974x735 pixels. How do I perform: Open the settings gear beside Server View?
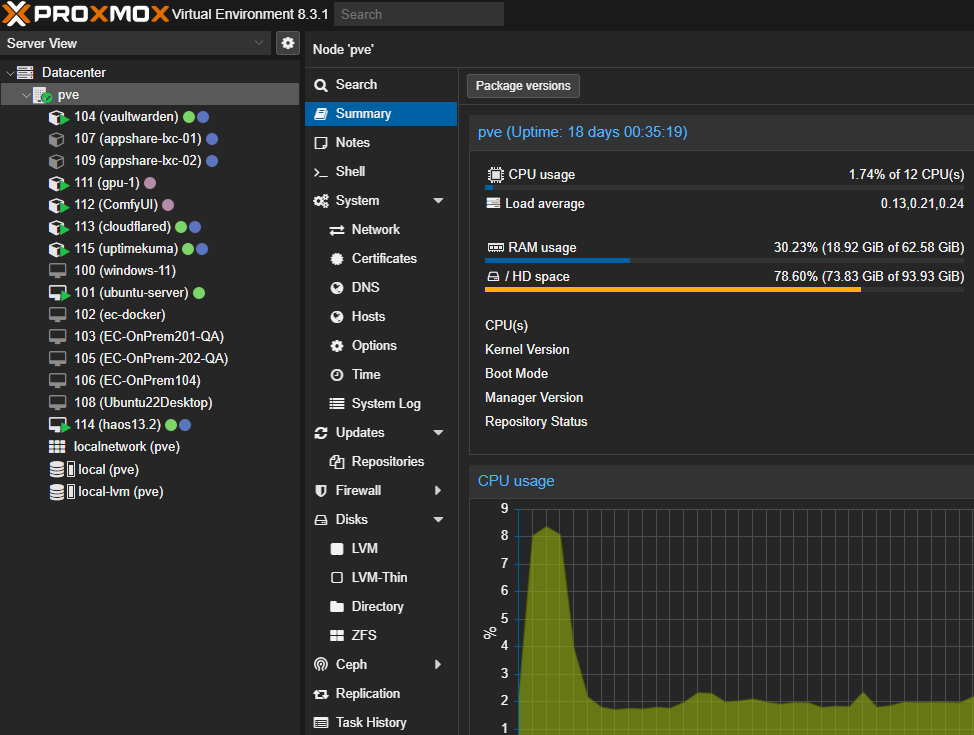pos(288,43)
